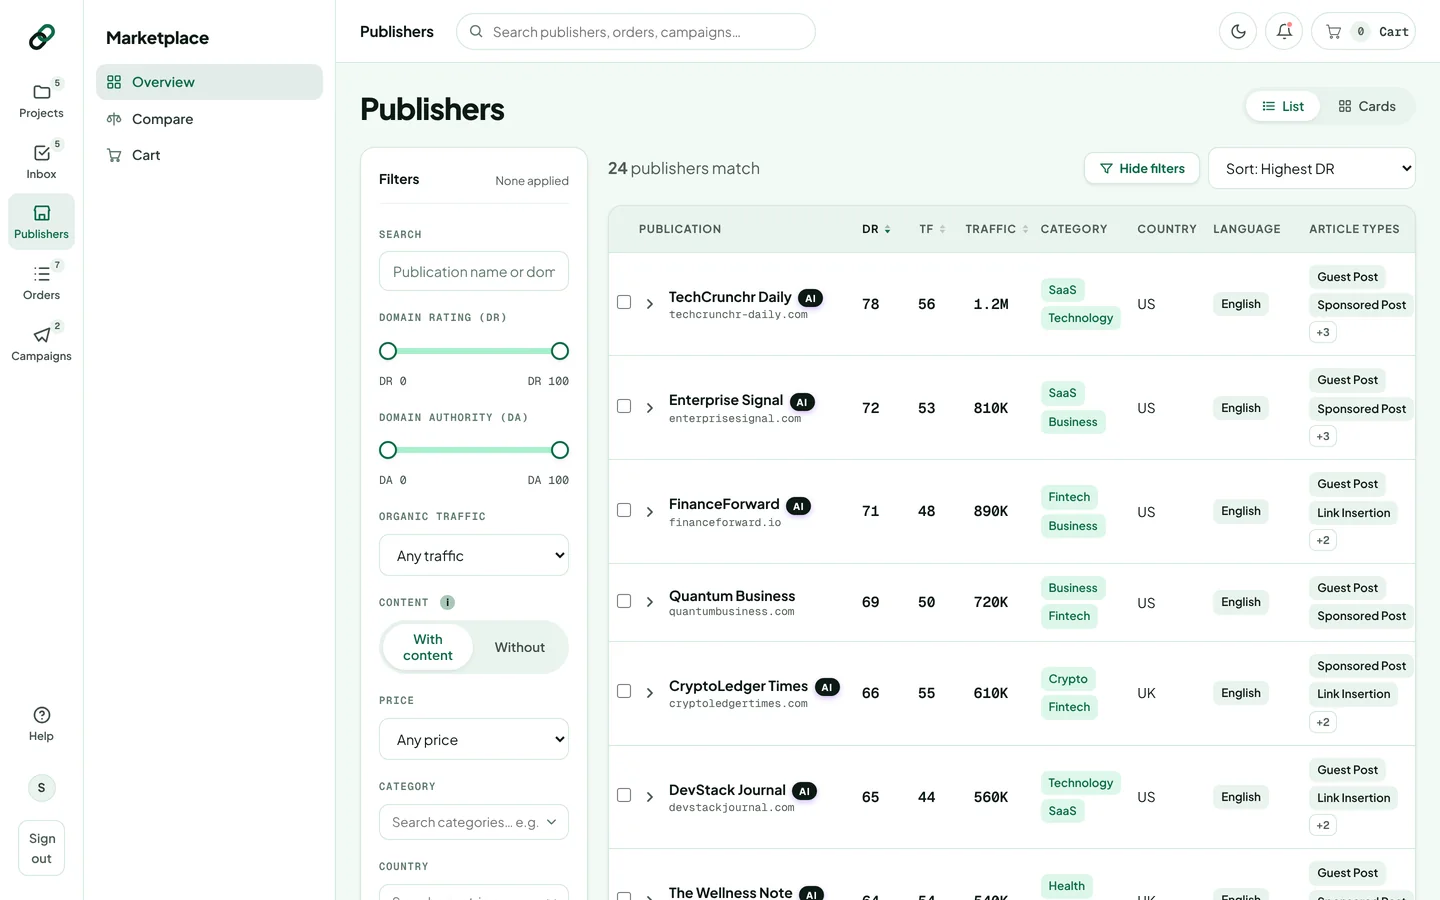The image size is (1440, 900).
Task: Click the Crypto category tag
Action: (x=1068, y=679)
